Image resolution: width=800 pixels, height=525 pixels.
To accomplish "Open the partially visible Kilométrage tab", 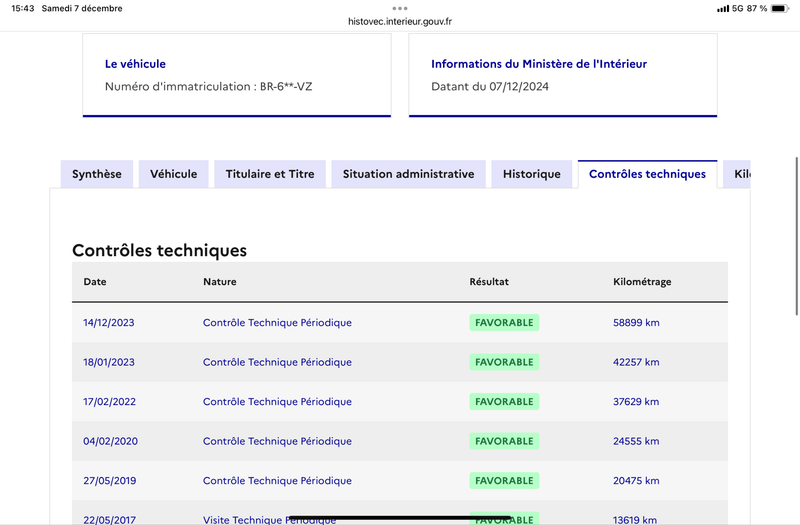I will pos(737,174).
